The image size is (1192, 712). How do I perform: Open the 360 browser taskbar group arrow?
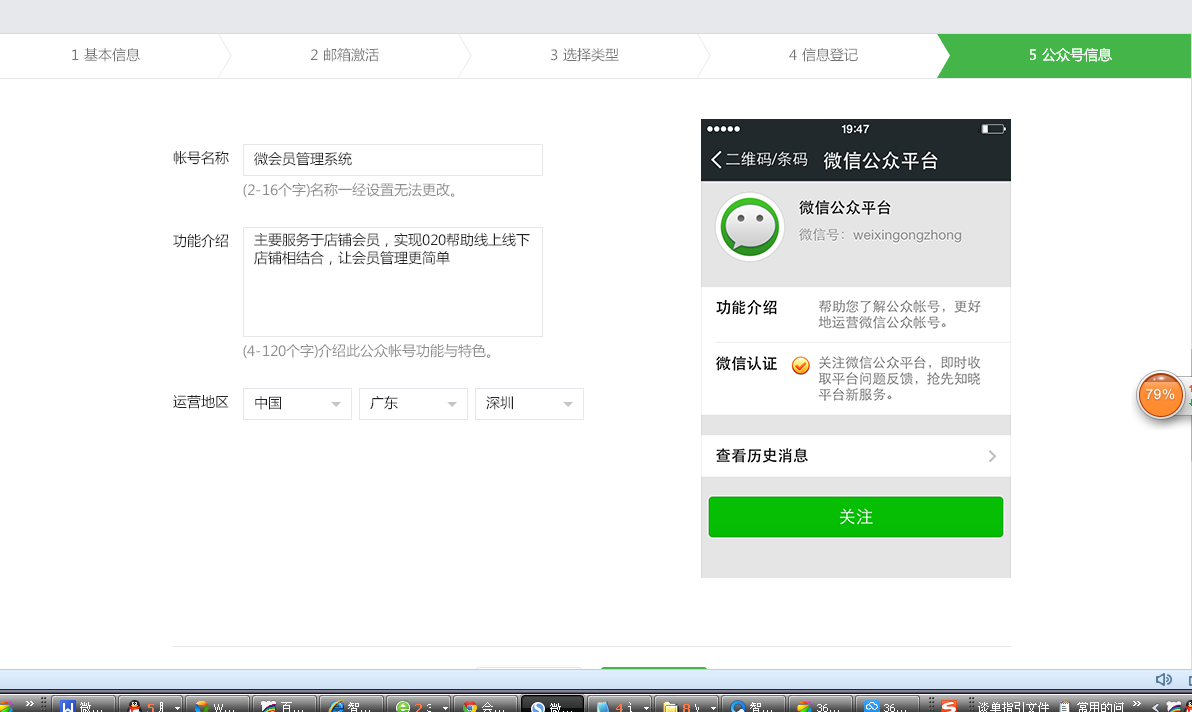[445, 707]
